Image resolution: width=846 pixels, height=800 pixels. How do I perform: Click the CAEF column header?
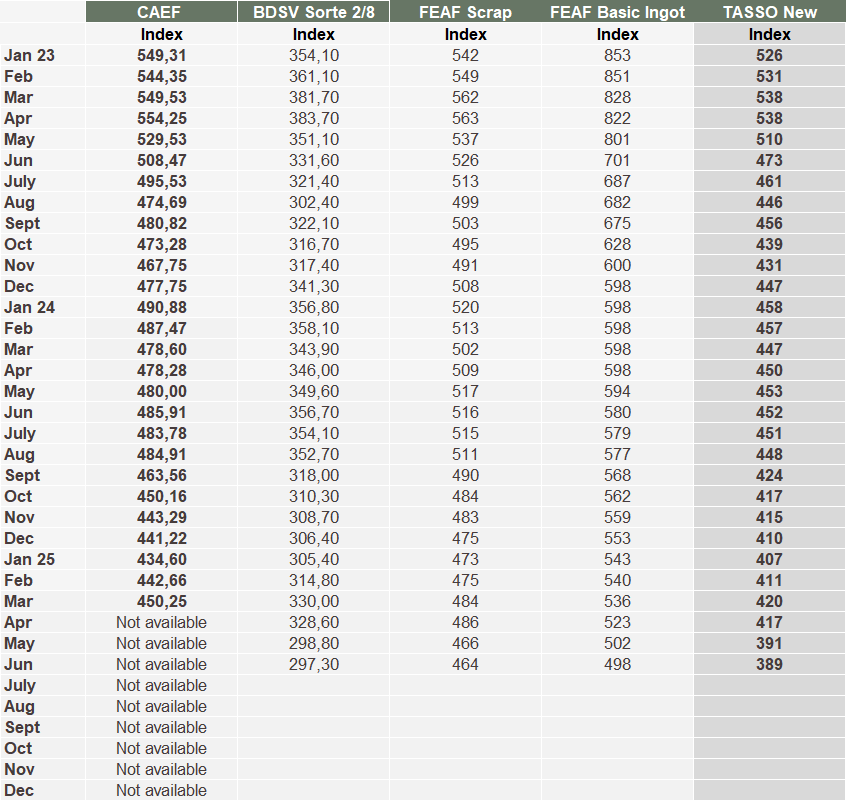161,12
